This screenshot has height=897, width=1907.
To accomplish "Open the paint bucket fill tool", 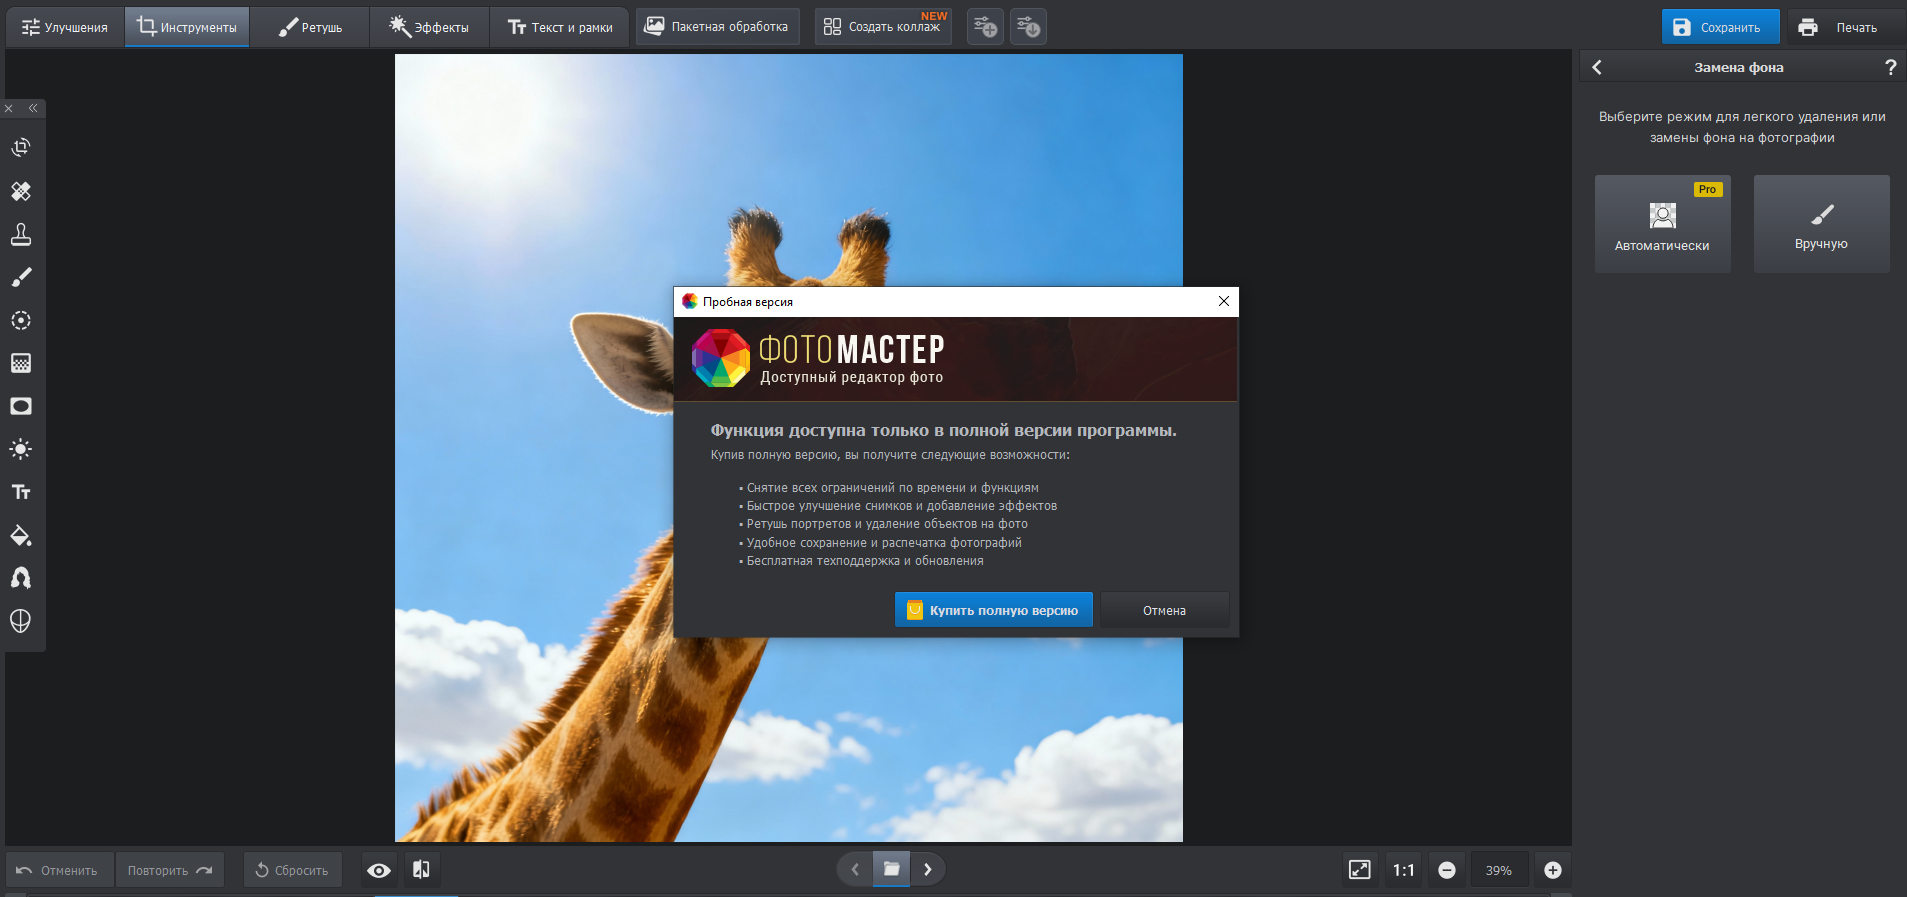I will [x=21, y=535].
